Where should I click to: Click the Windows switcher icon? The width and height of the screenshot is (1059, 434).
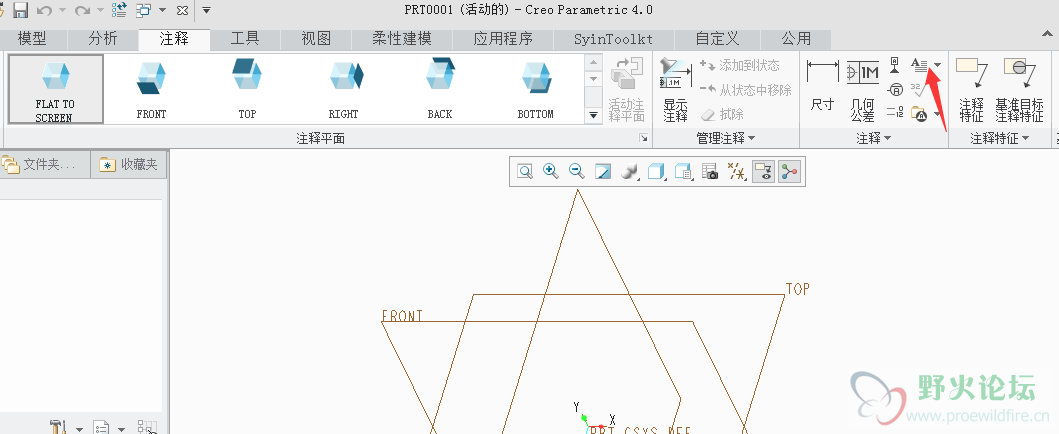pyautogui.click(x=144, y=10)
